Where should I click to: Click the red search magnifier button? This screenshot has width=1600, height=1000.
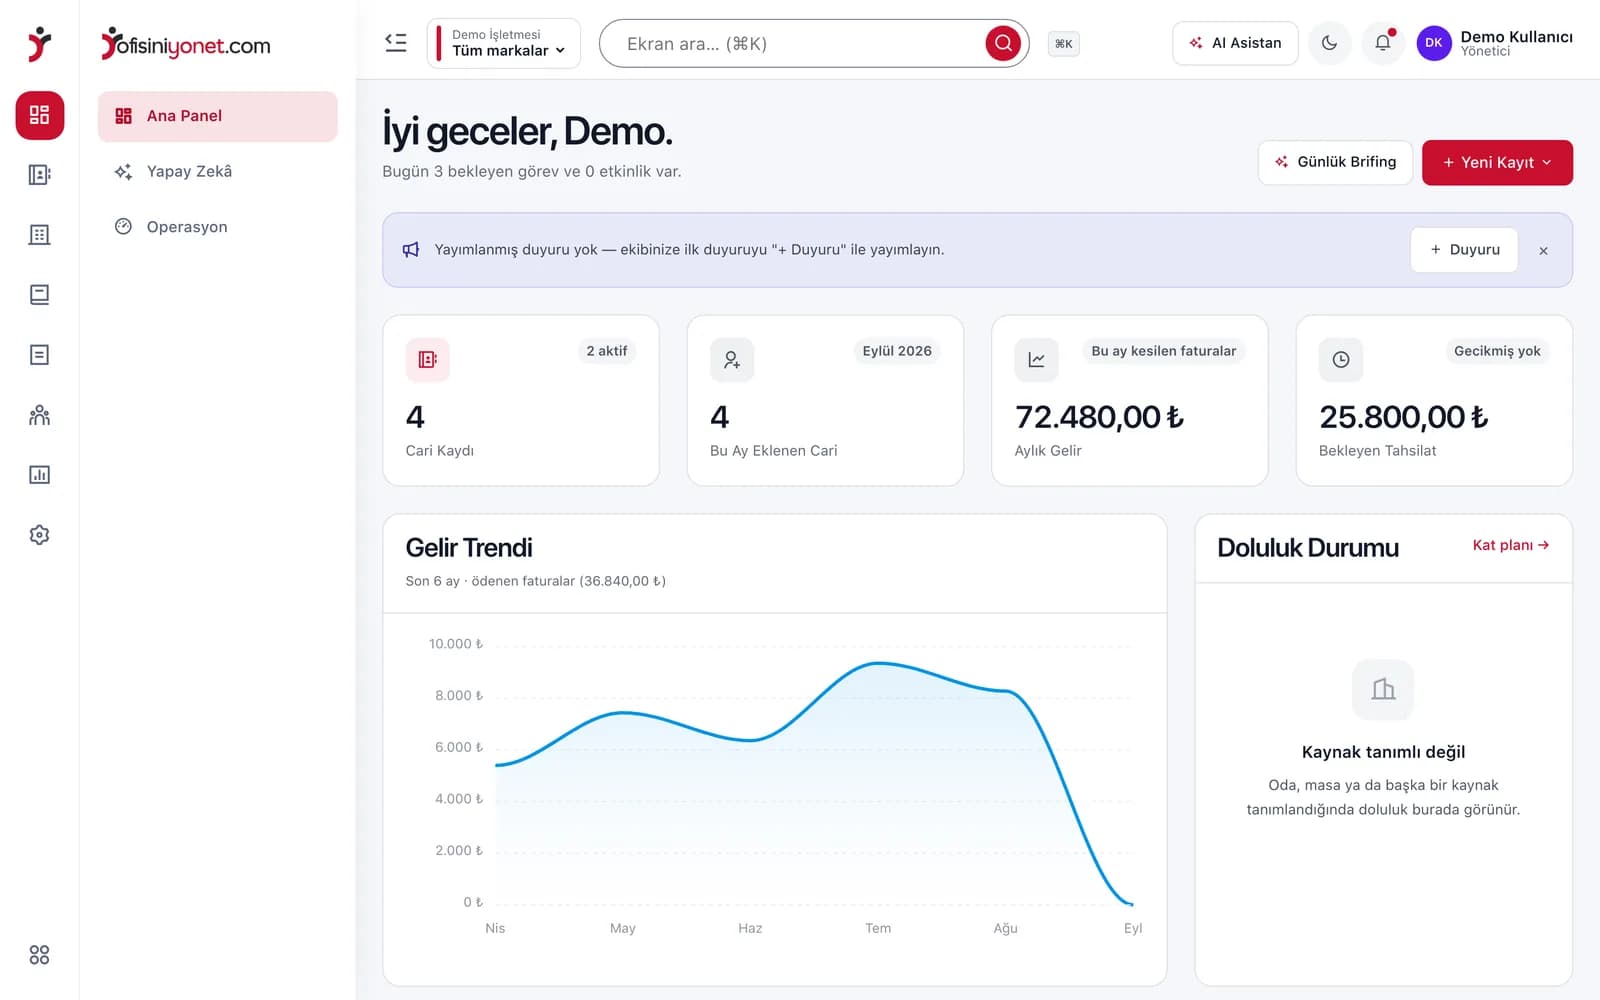[1003, 43]
